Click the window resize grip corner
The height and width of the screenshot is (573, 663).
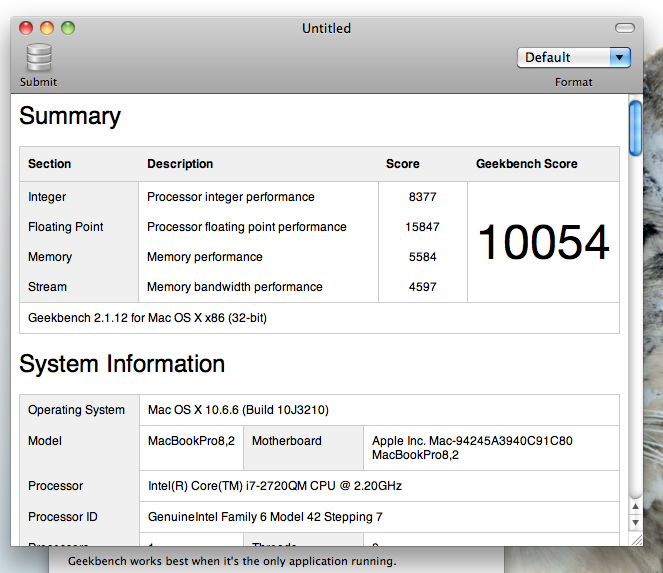(x=636, y=539)
